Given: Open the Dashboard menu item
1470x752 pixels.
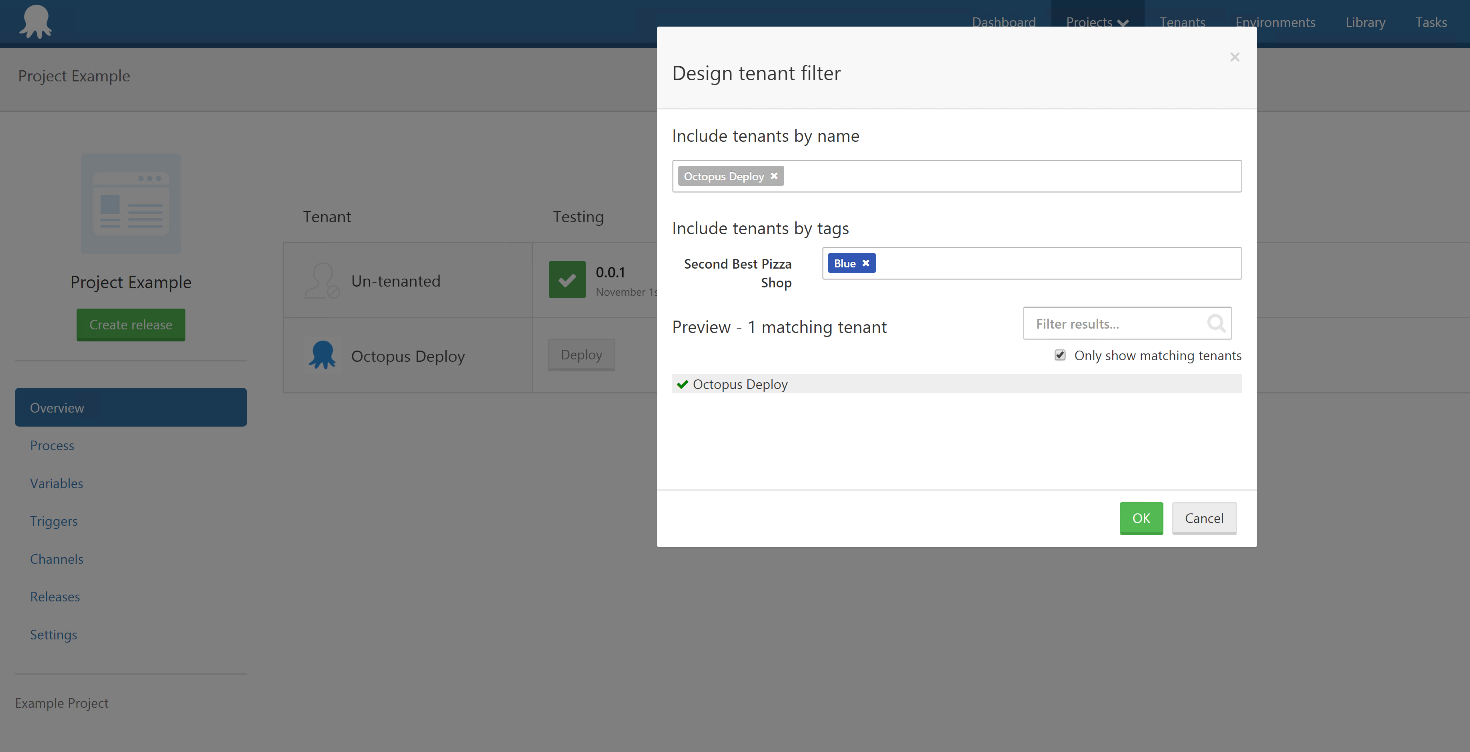Looking at the screenshot, I should [x=1003, y=21].
